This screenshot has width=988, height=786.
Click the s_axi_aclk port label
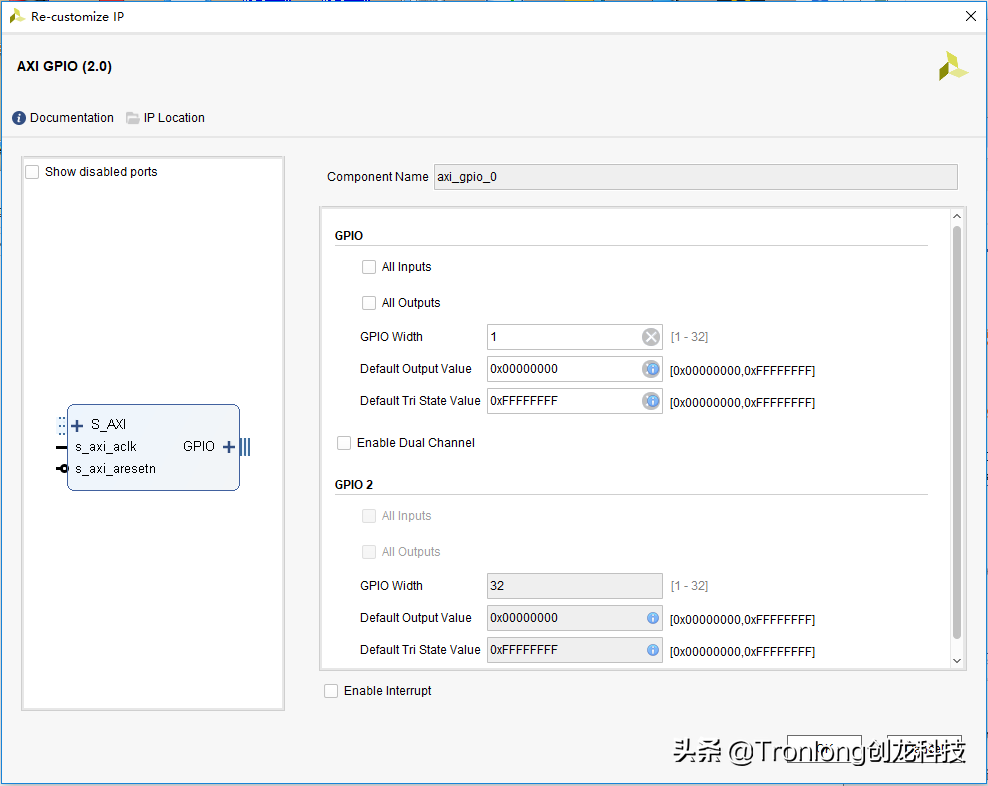106,447
